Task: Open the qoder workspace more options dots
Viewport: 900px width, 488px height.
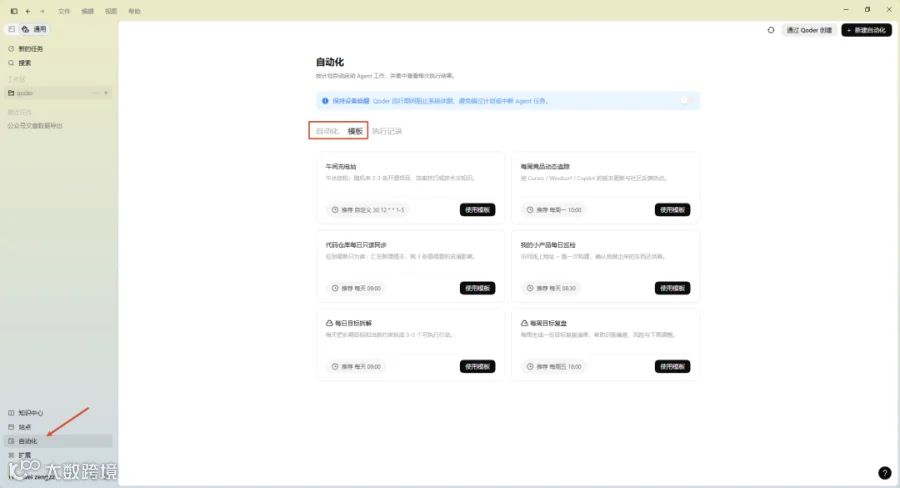Action: 95,93
